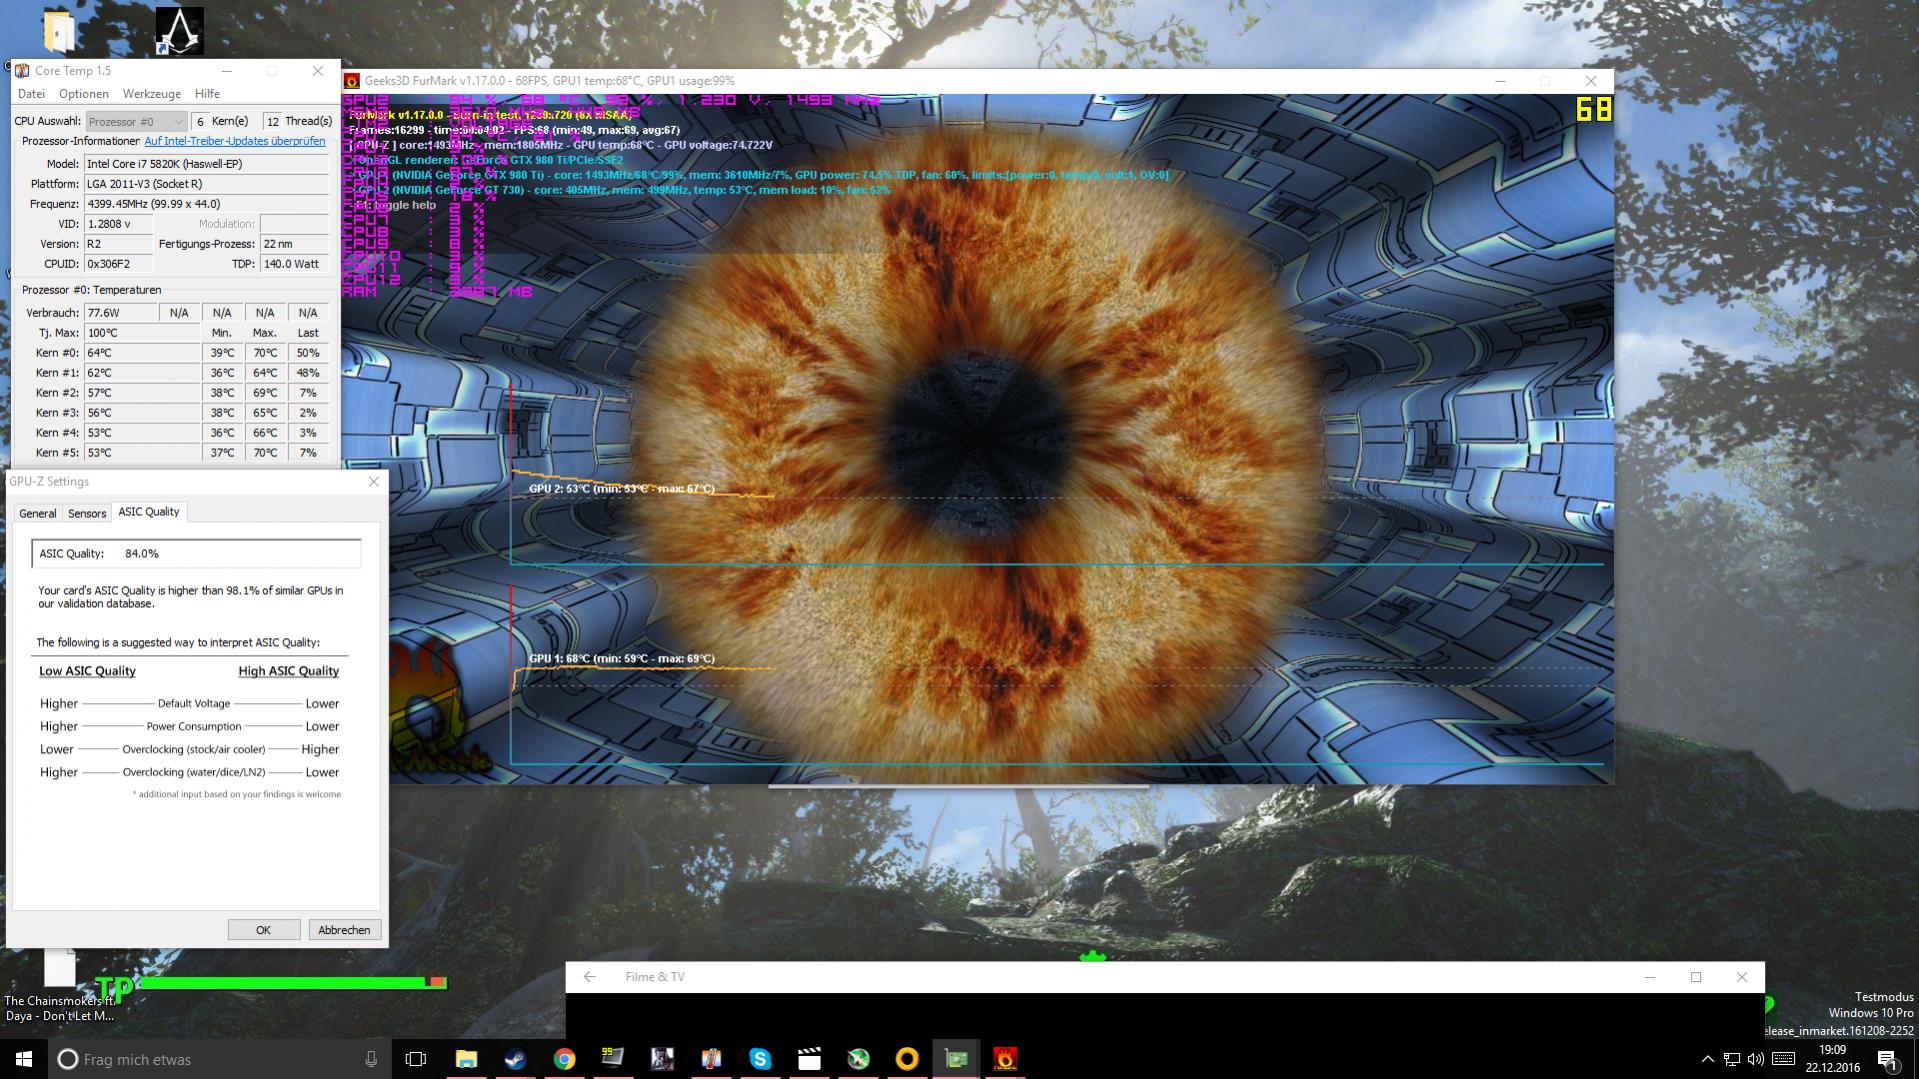Click the FurMark title bar icon
The height and width of the screenshot is (1079, 1919).
coord(352,81)
